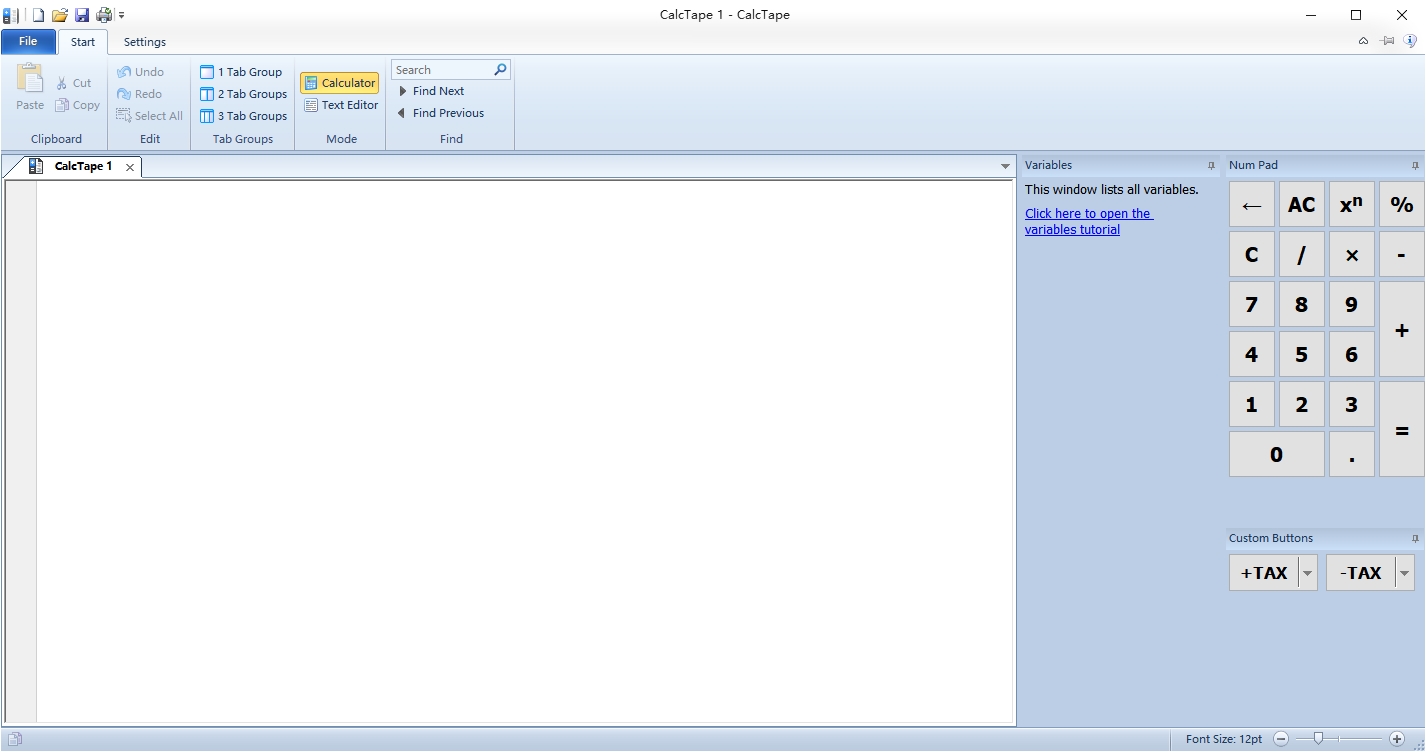This screenshot has height=752, width=1426.
Task: Open the document tab list dropdown
Action: click(x=1005, y=167)
